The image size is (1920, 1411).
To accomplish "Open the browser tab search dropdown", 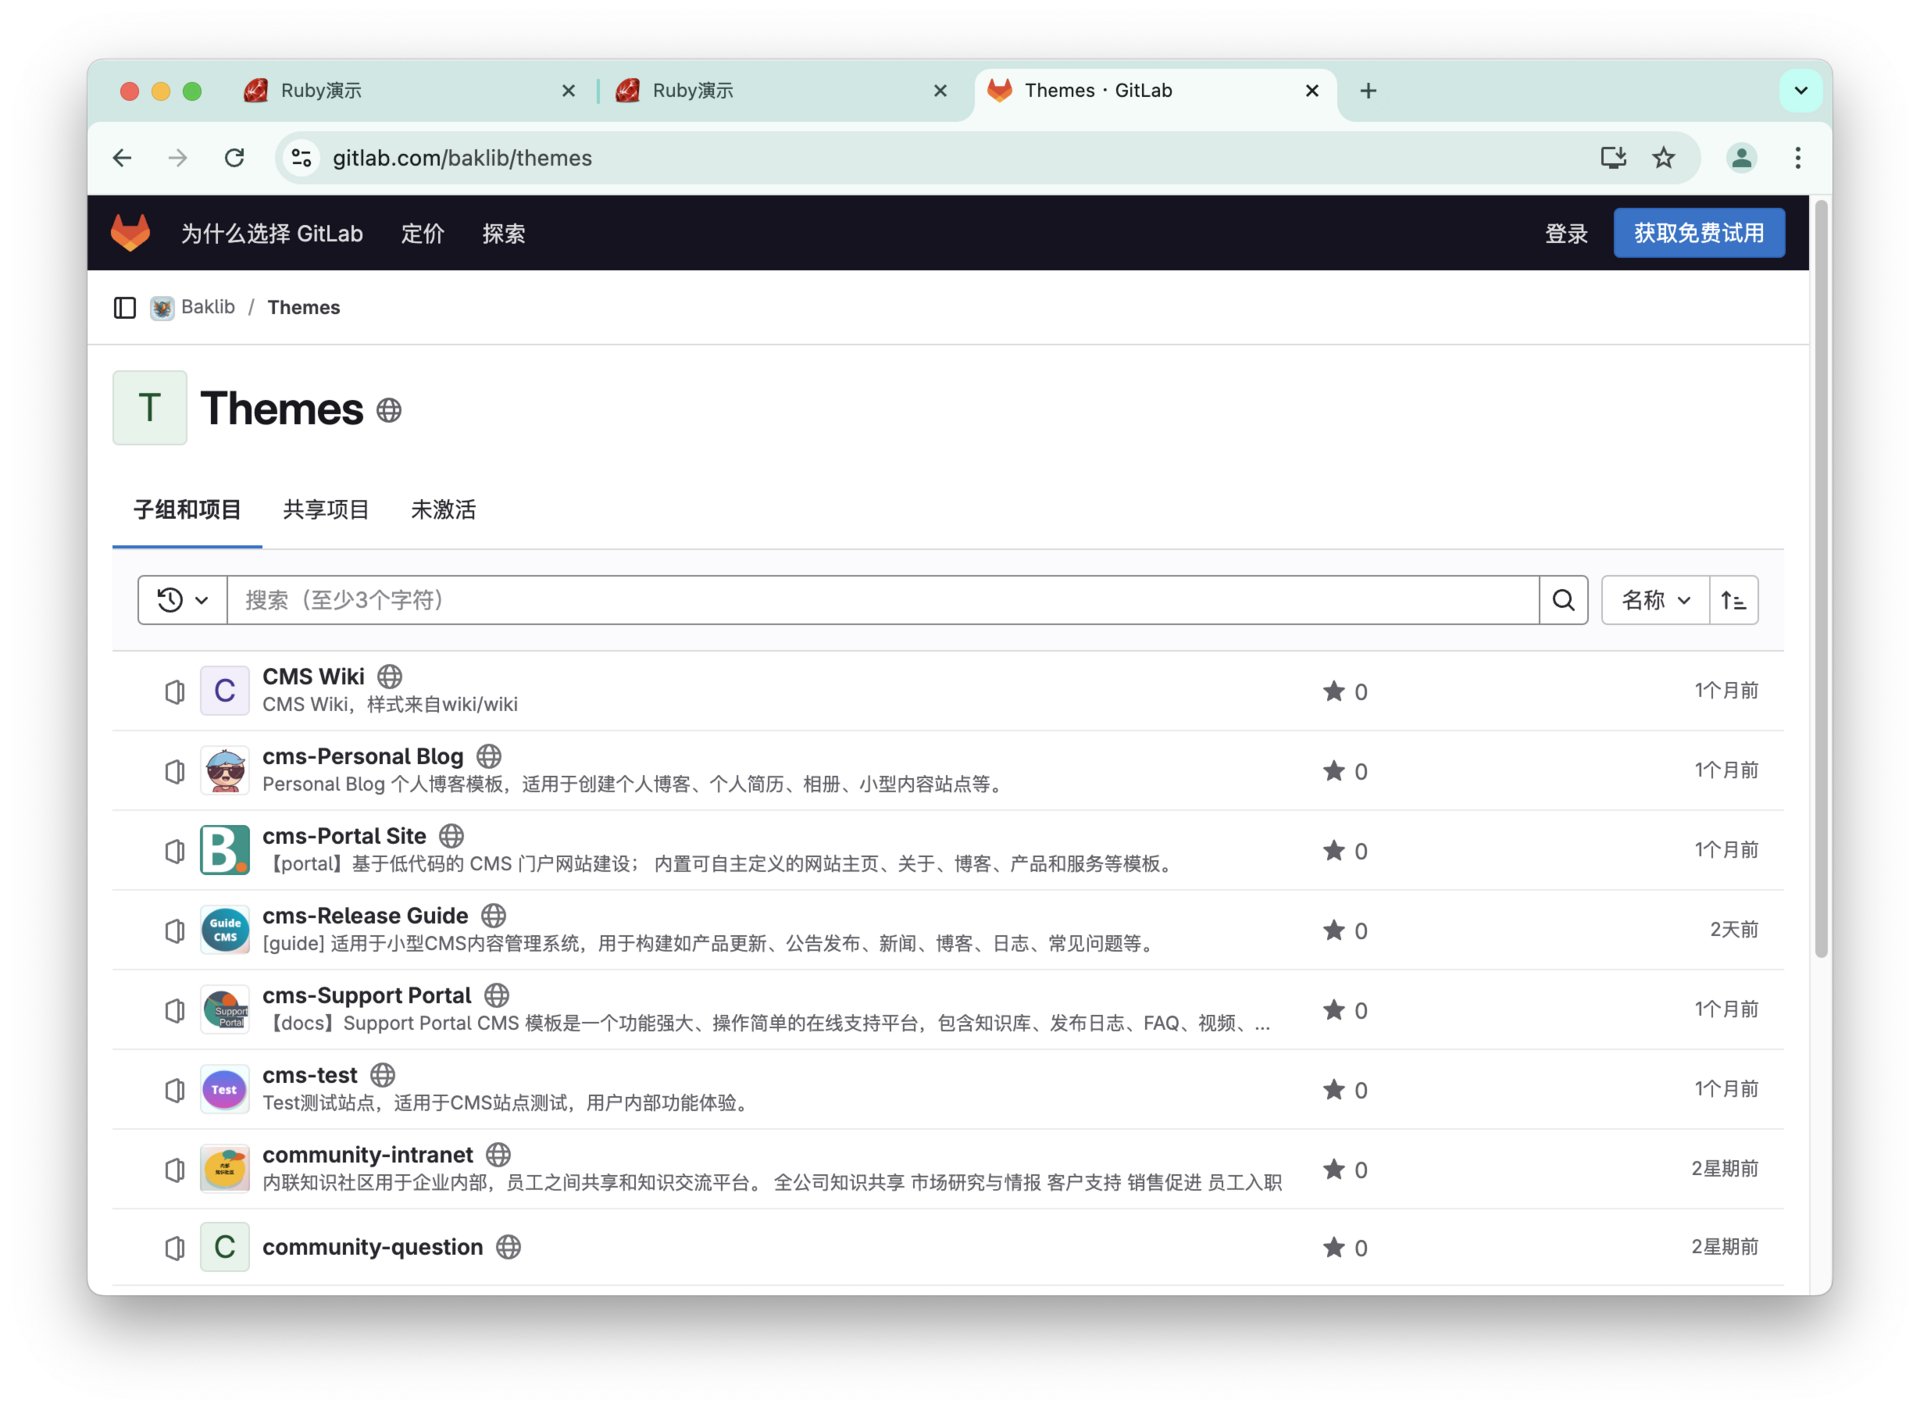I will (x=1800, y=91).
